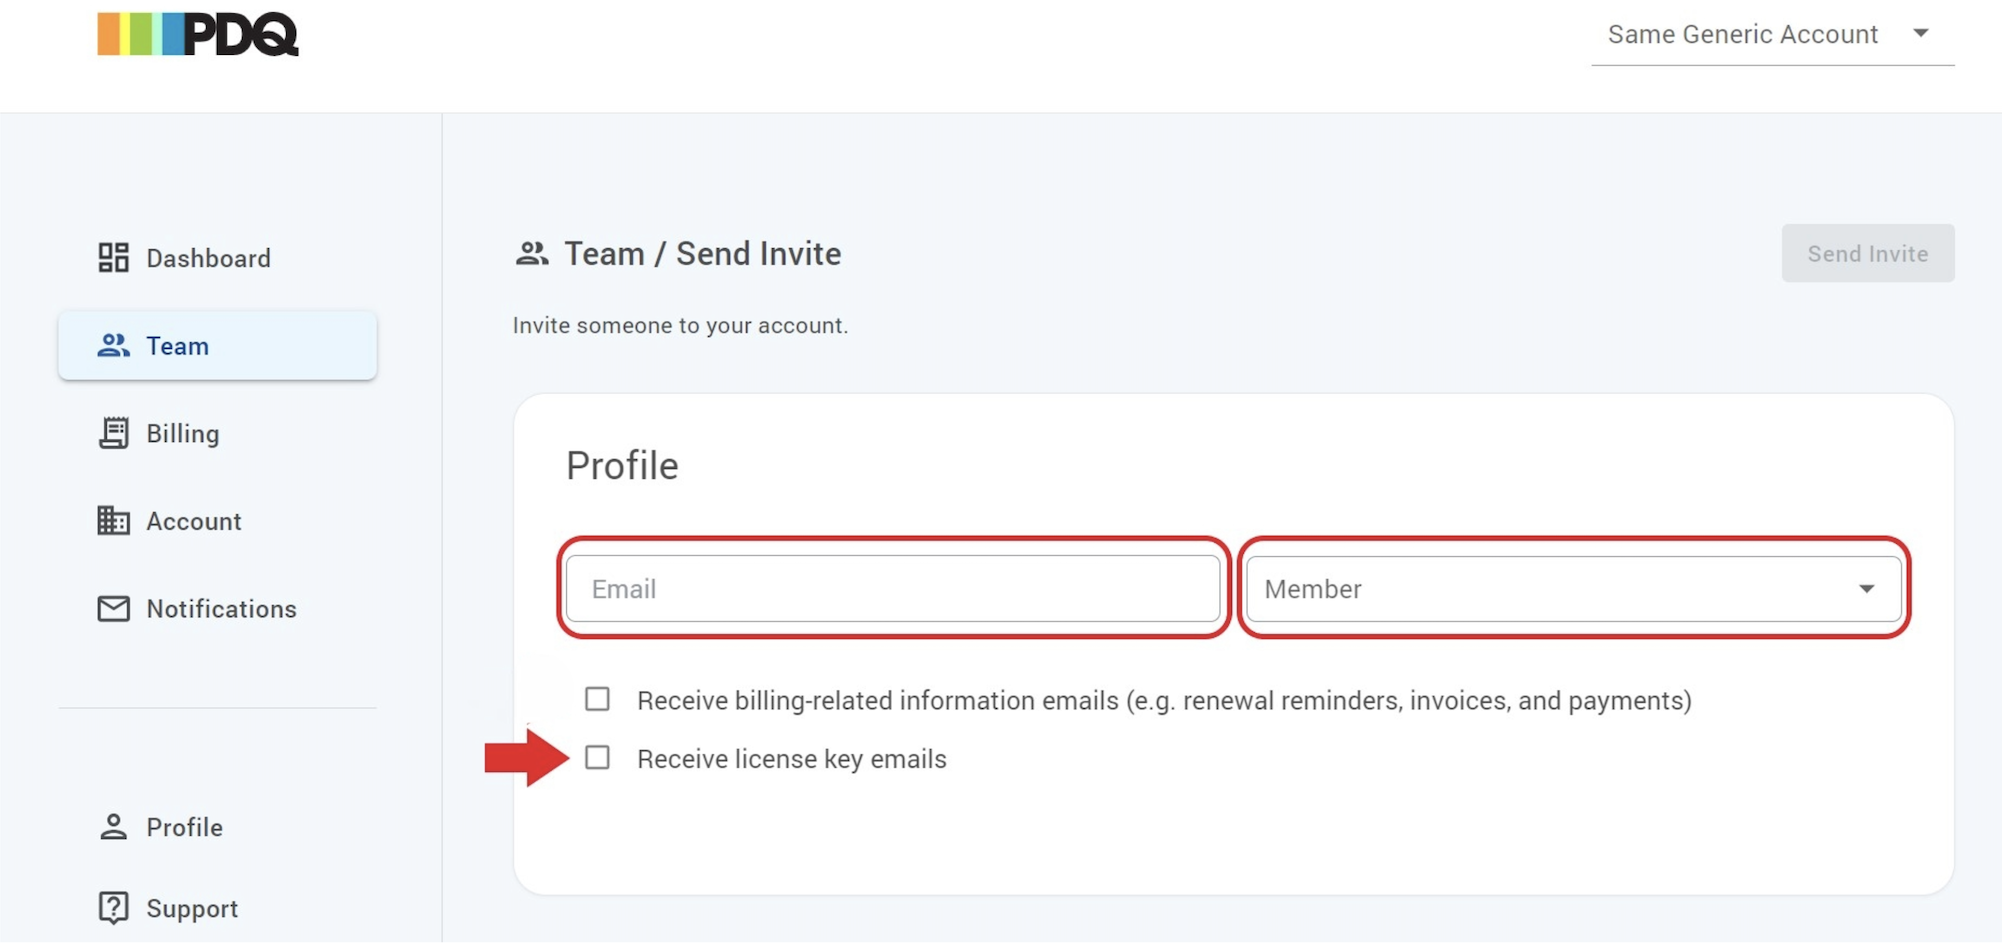This screenshot has width=2002, height=946.
Task: Click the Profile card heading
Action: click(x=622, y=466)
